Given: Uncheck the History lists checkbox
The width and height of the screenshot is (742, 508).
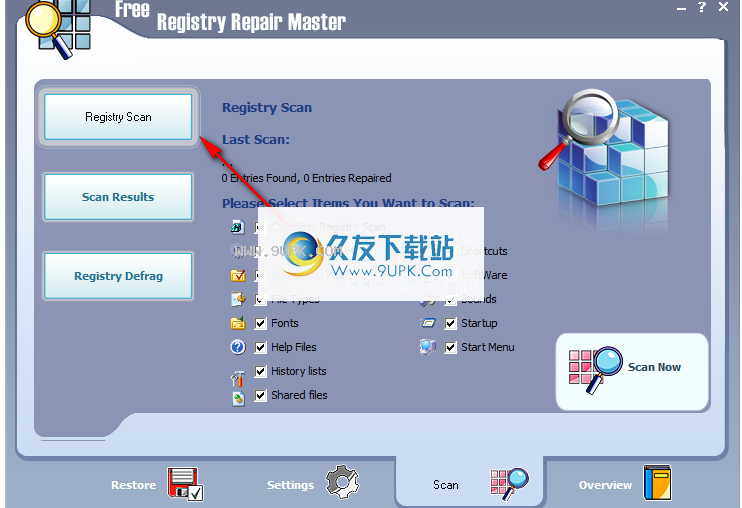Looking at the screenshot, I should (x=261, y=371).
